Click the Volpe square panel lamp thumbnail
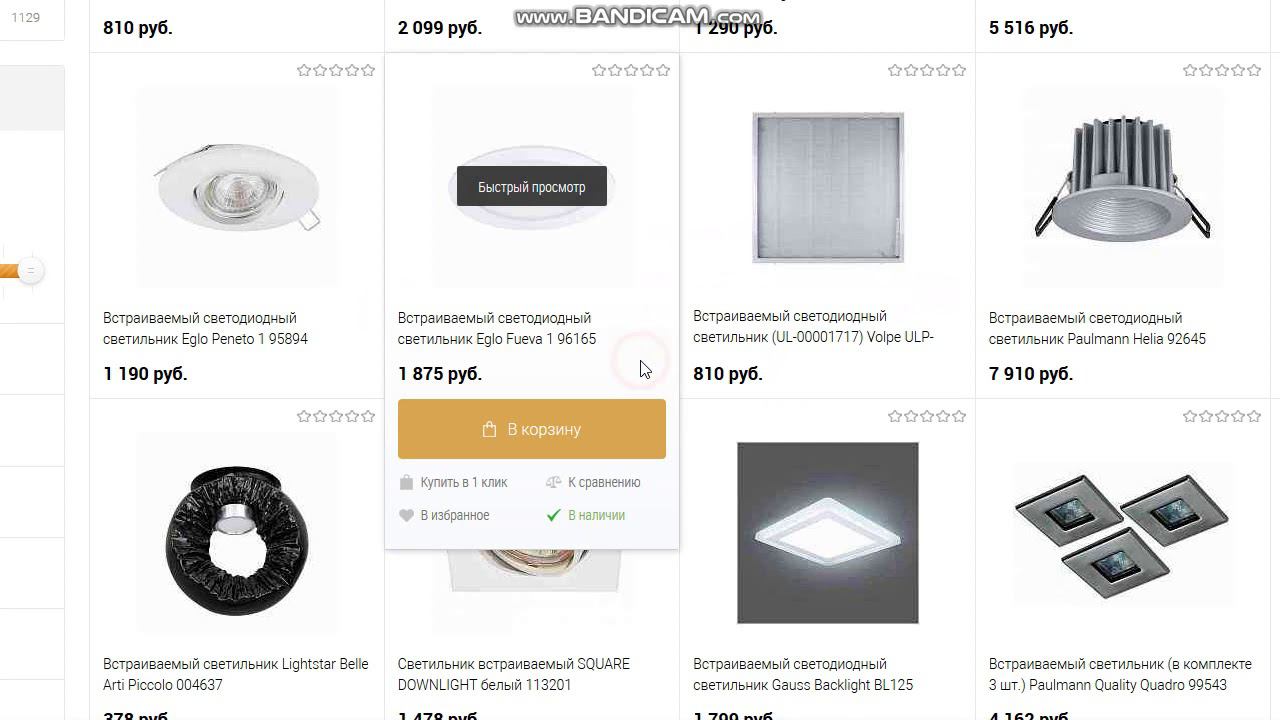Image resolution: width=1280 pixels, height=720 pixels. pos(828,187)
